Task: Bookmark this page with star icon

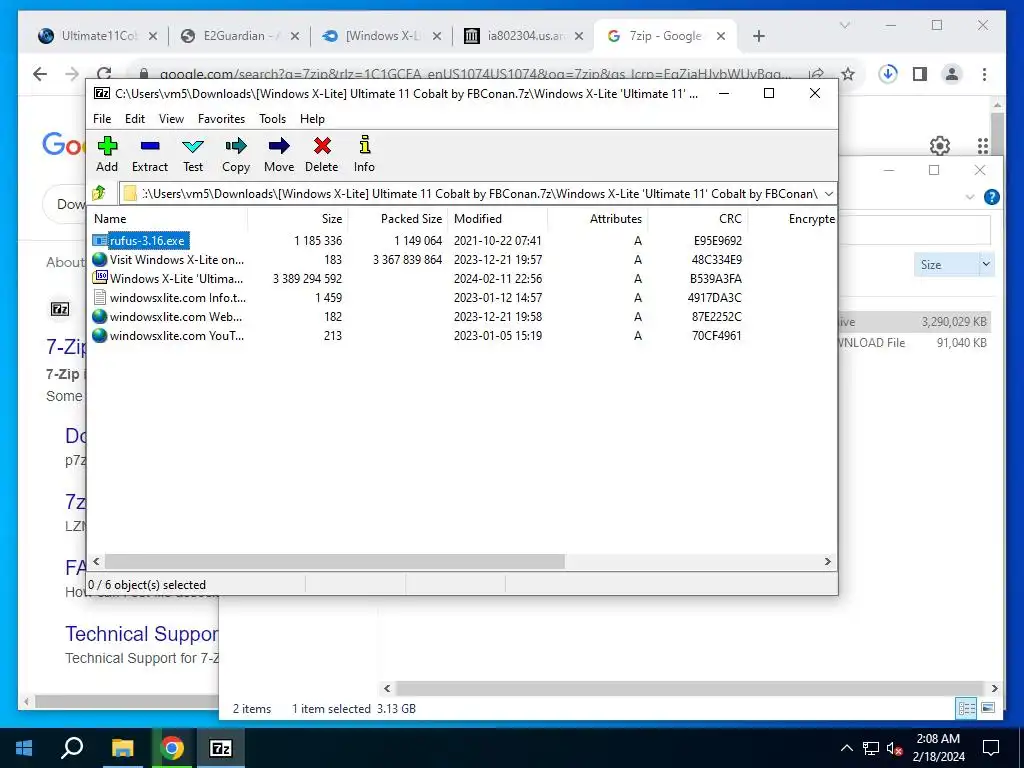Action: coord(848,74)
